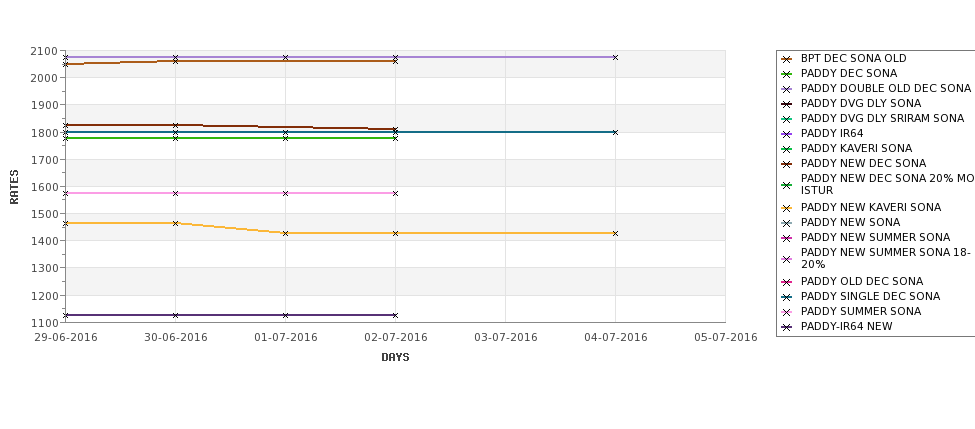The height and width of the screenshot is (429, 975).
Task: Click the PADDY NEW KAVERI SONA legend marker
Action: point(787,208)
